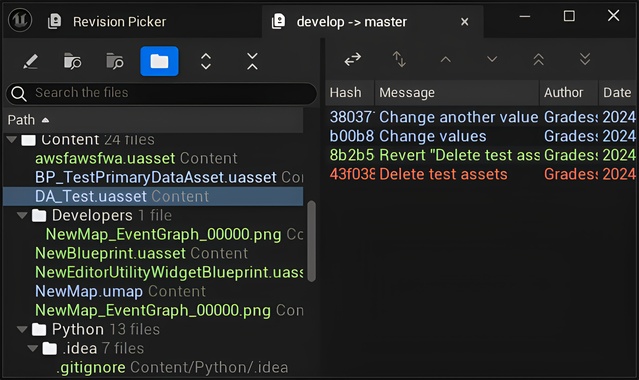Click the collapse all arrows icon
This screenshot has height=380, width=639.
pos(252,62)
